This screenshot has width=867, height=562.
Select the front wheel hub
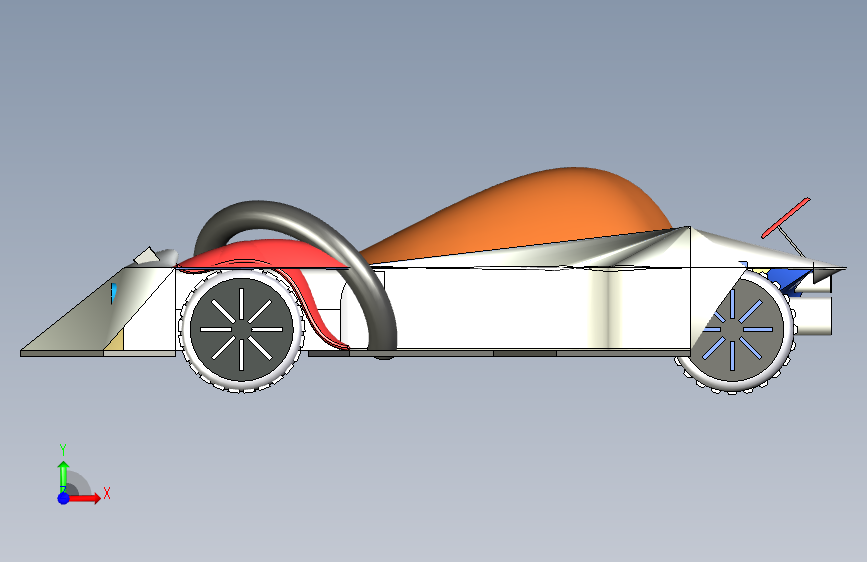[242, 330]
